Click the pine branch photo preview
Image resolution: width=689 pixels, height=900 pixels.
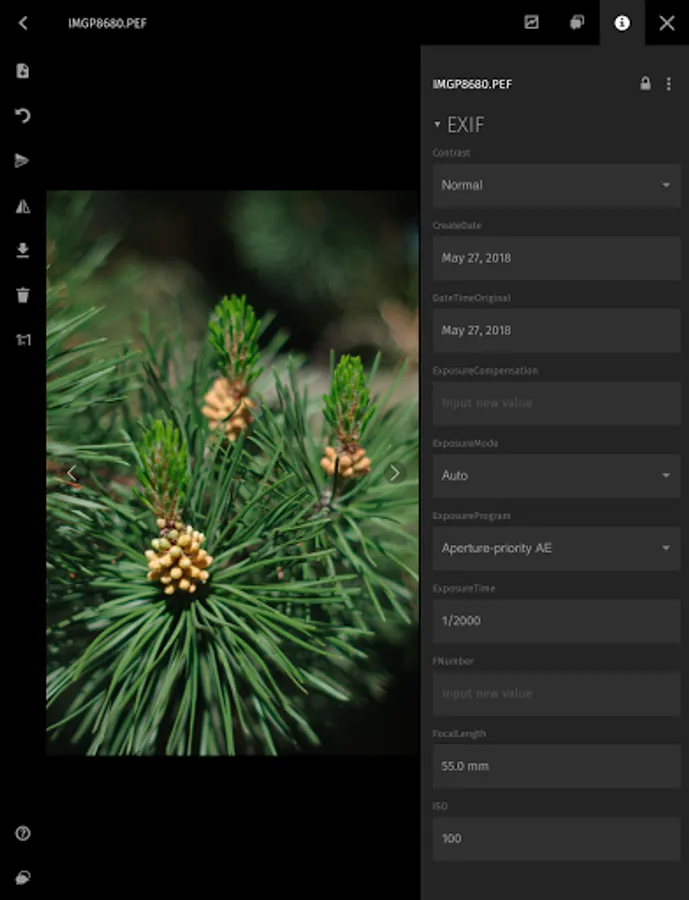(233, 473)
